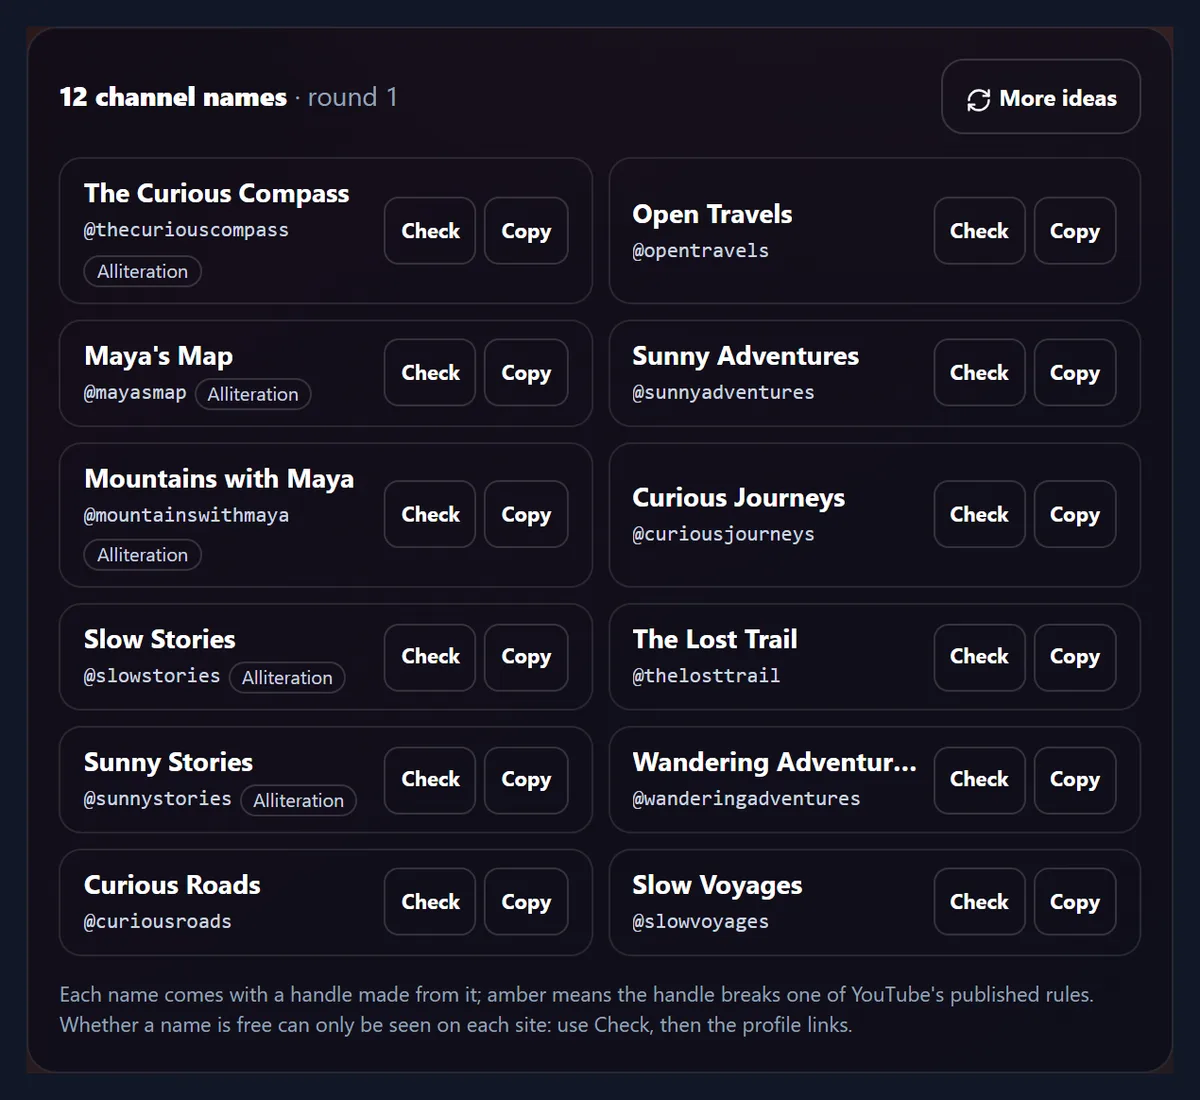The width and height of the screenshot is (1200, 1100).
Task: Check Curious Journeys availability
Action: [979, 515]
